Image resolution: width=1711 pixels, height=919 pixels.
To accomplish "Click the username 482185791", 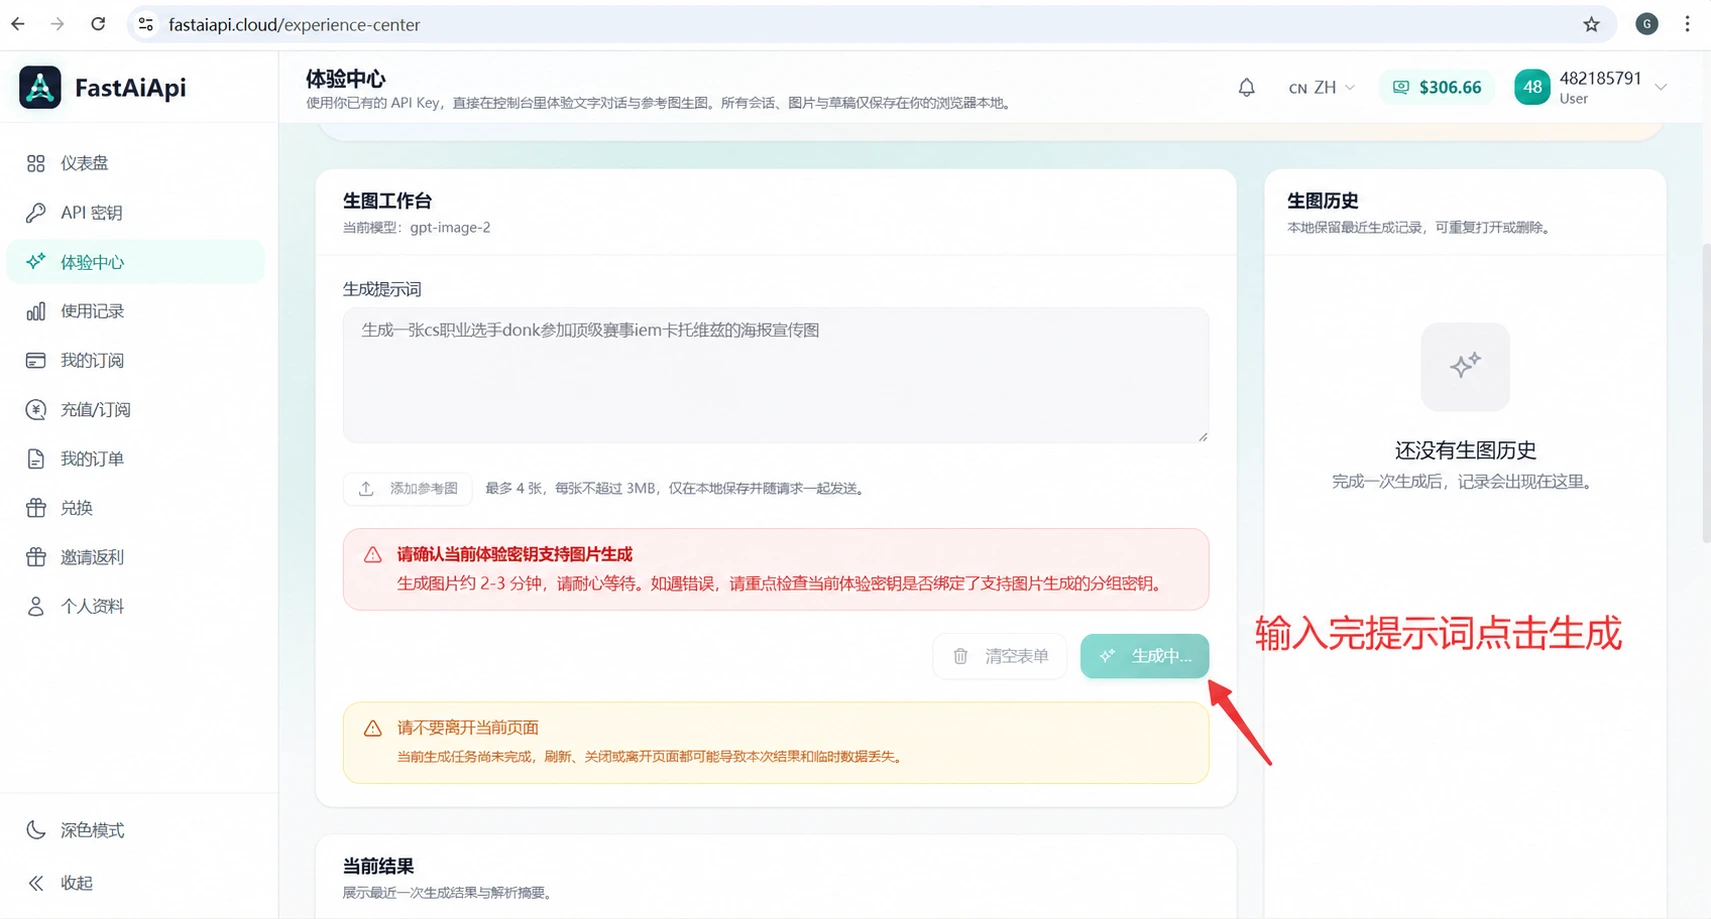I will [x=1600, y=78].
